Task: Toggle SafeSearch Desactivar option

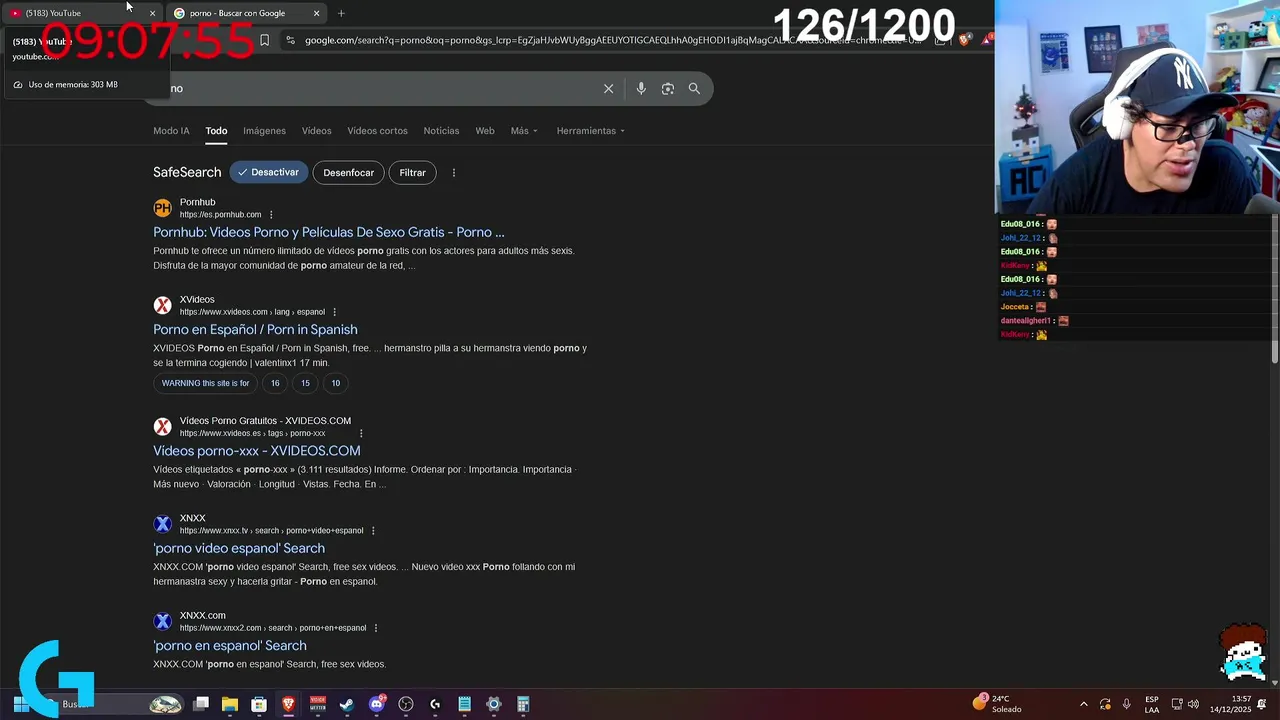Action: pos(269,172)
